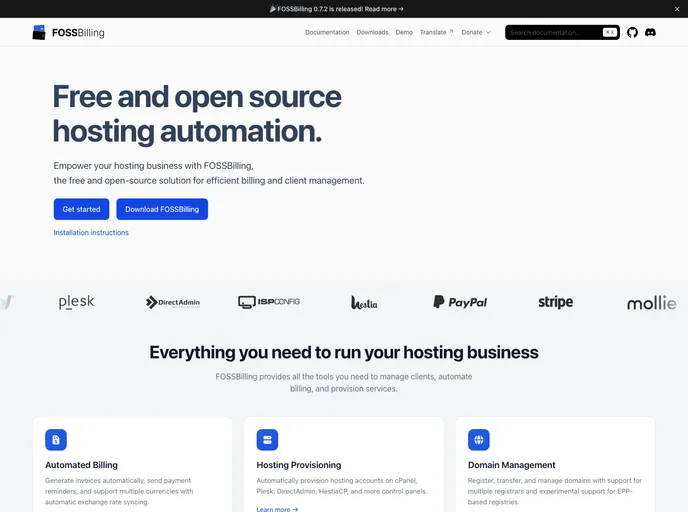Click the 'Generate invoices automatically' description
This screenshot has height=512, width=688.
pyautogui.click(x=119, y=491)
